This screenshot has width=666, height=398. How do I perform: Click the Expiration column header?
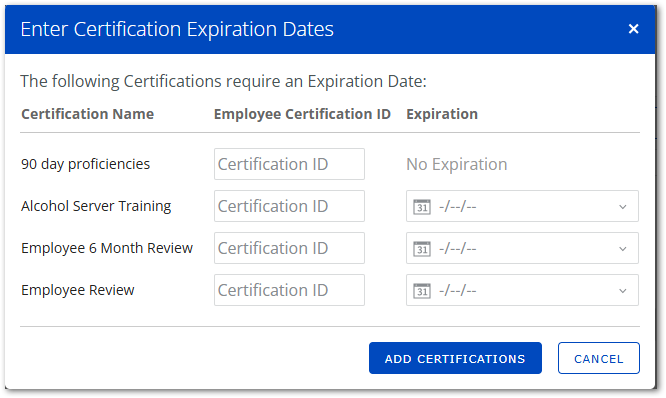[442, 114]
